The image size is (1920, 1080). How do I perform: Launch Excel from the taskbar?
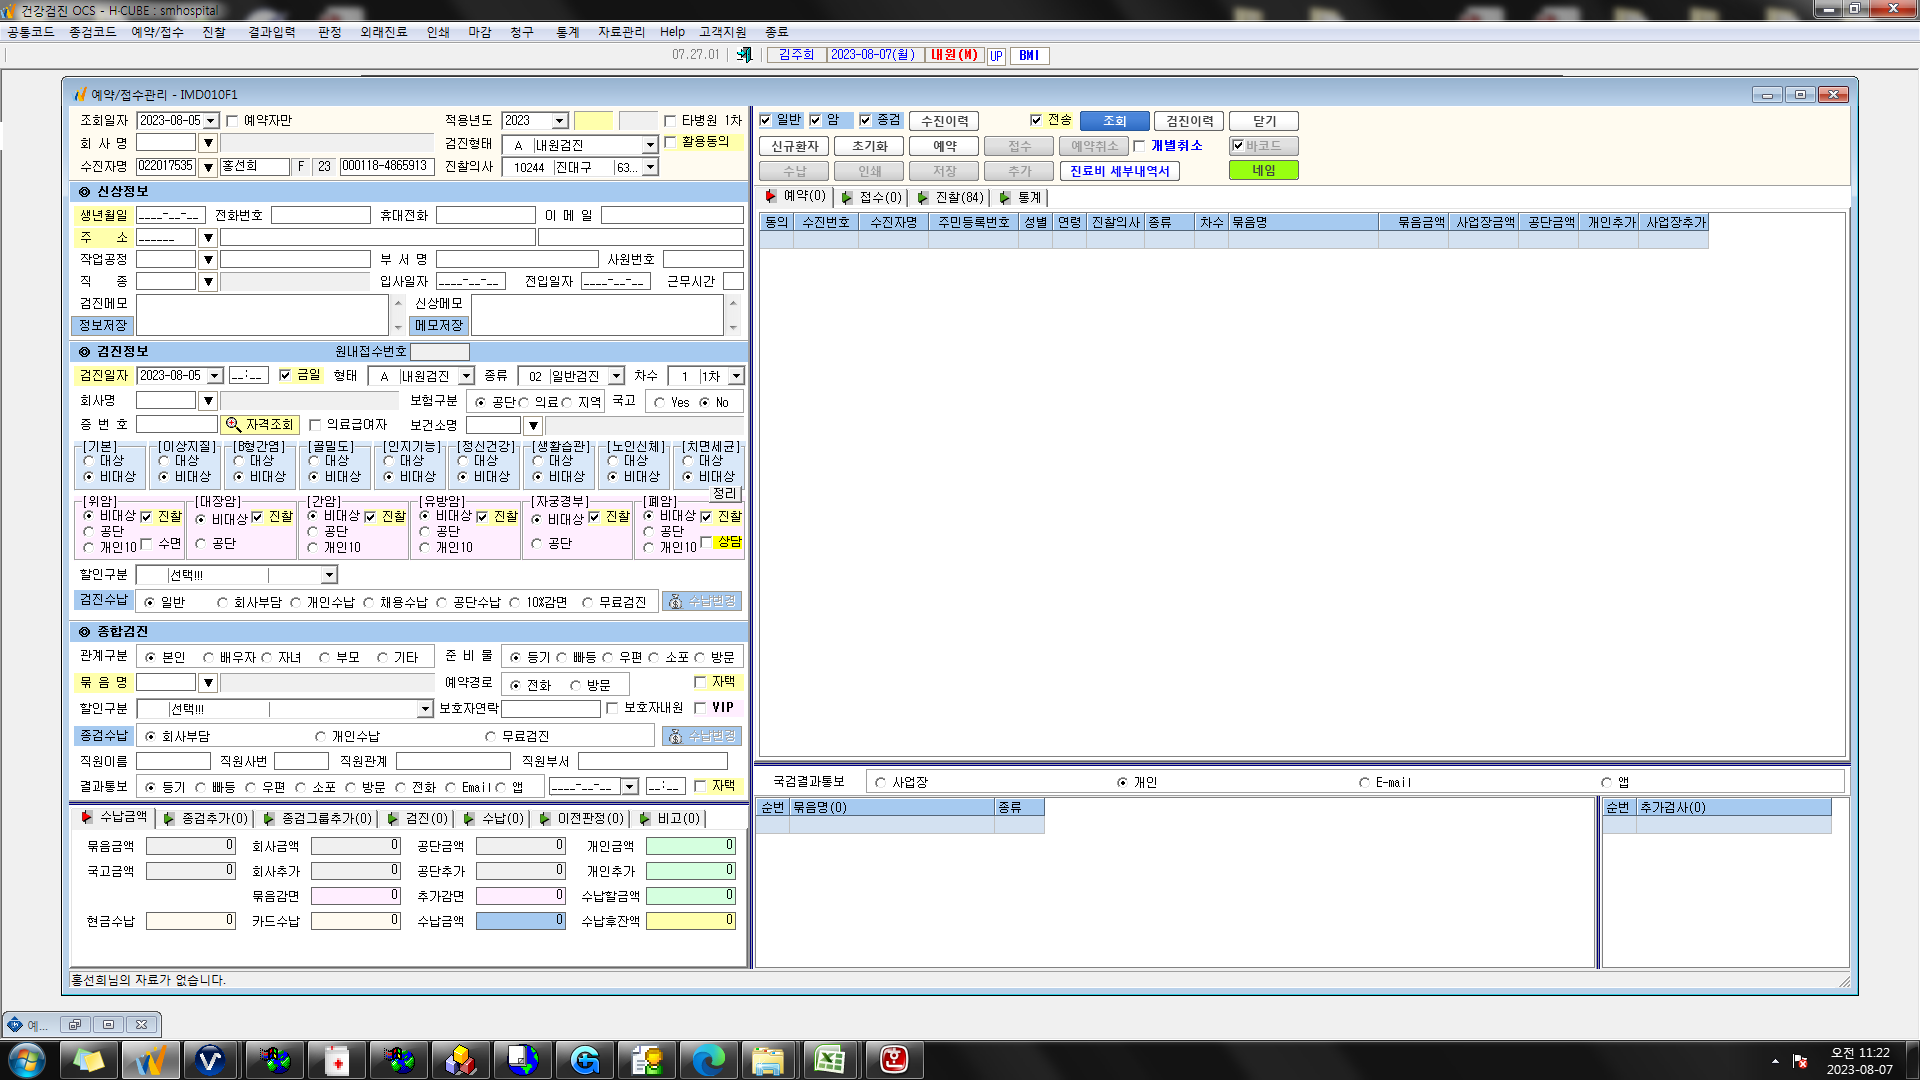(830, 1060)
